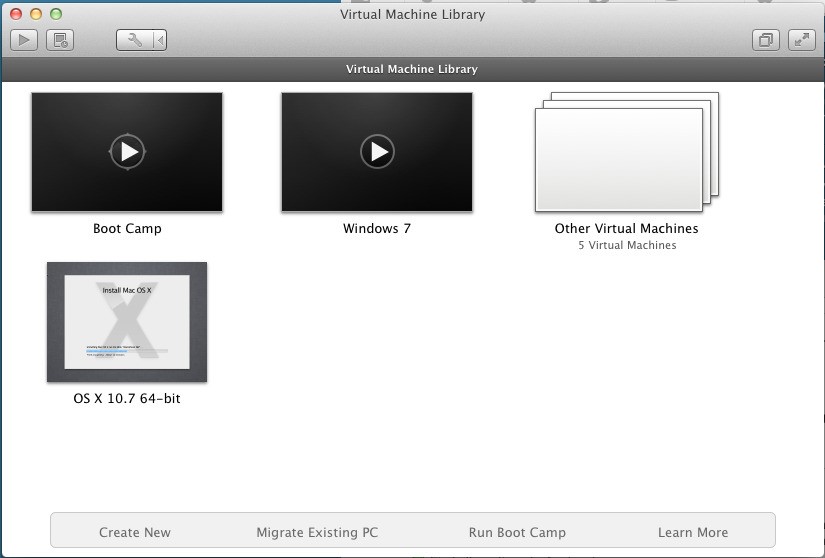The height and width of the screenshot is (558, 825).
Task: Click the collapse arrow beside the wrench
Action: (x=160, y=40)
